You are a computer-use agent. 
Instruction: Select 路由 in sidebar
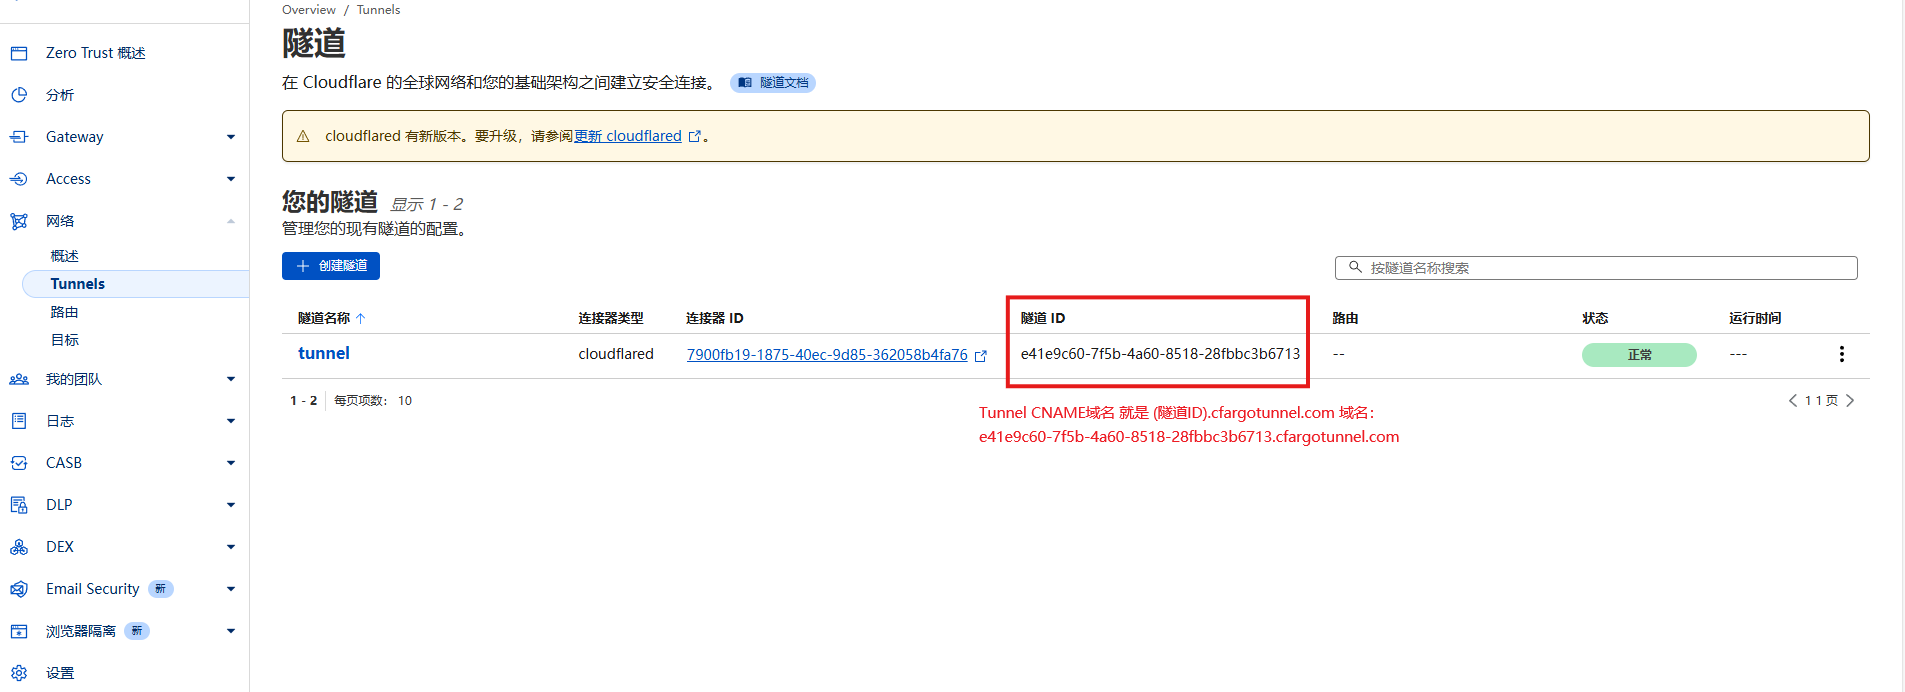tap(64, 312)
